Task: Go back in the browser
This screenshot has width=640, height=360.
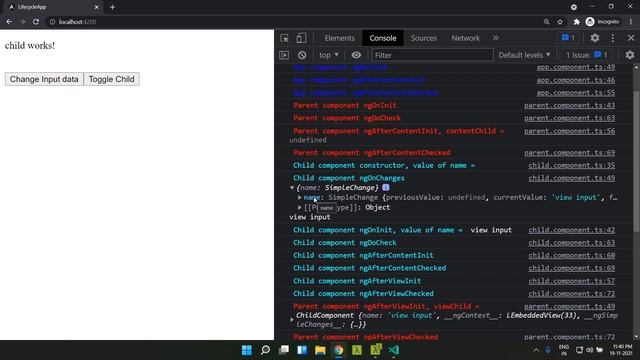Action: click(9, 22)
